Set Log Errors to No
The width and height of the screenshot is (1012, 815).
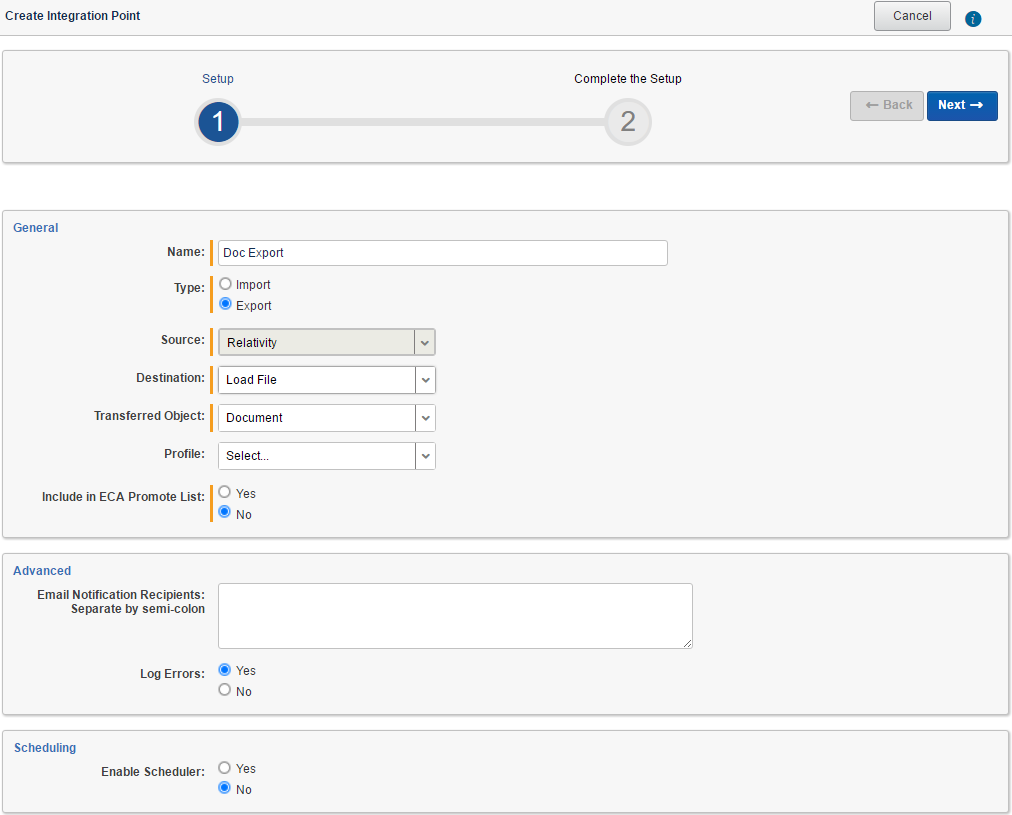tap(224, 690)
